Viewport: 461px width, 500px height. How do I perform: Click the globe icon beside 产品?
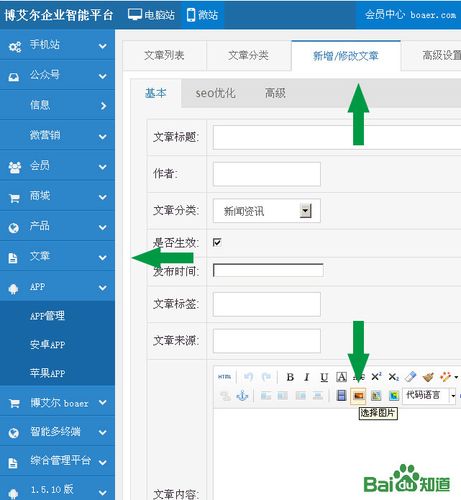pos(13,228)
